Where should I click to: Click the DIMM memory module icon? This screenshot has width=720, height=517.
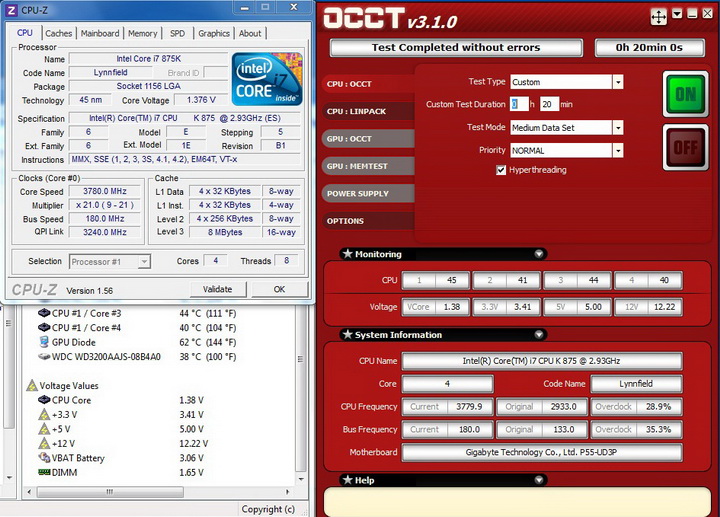(44, 472)
